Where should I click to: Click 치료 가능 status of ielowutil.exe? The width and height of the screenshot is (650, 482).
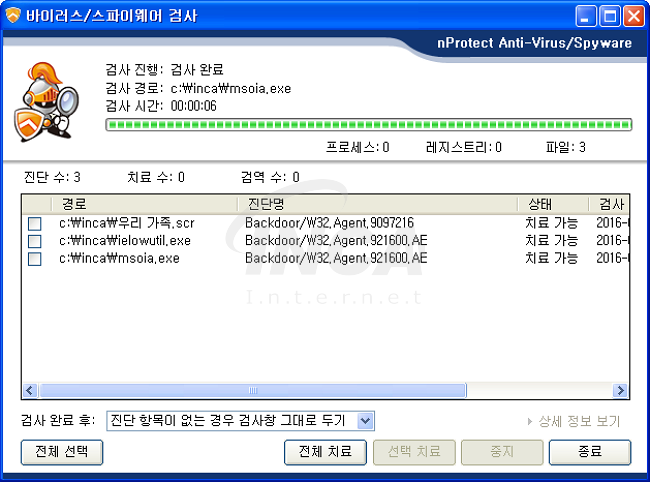click(551, 241)
